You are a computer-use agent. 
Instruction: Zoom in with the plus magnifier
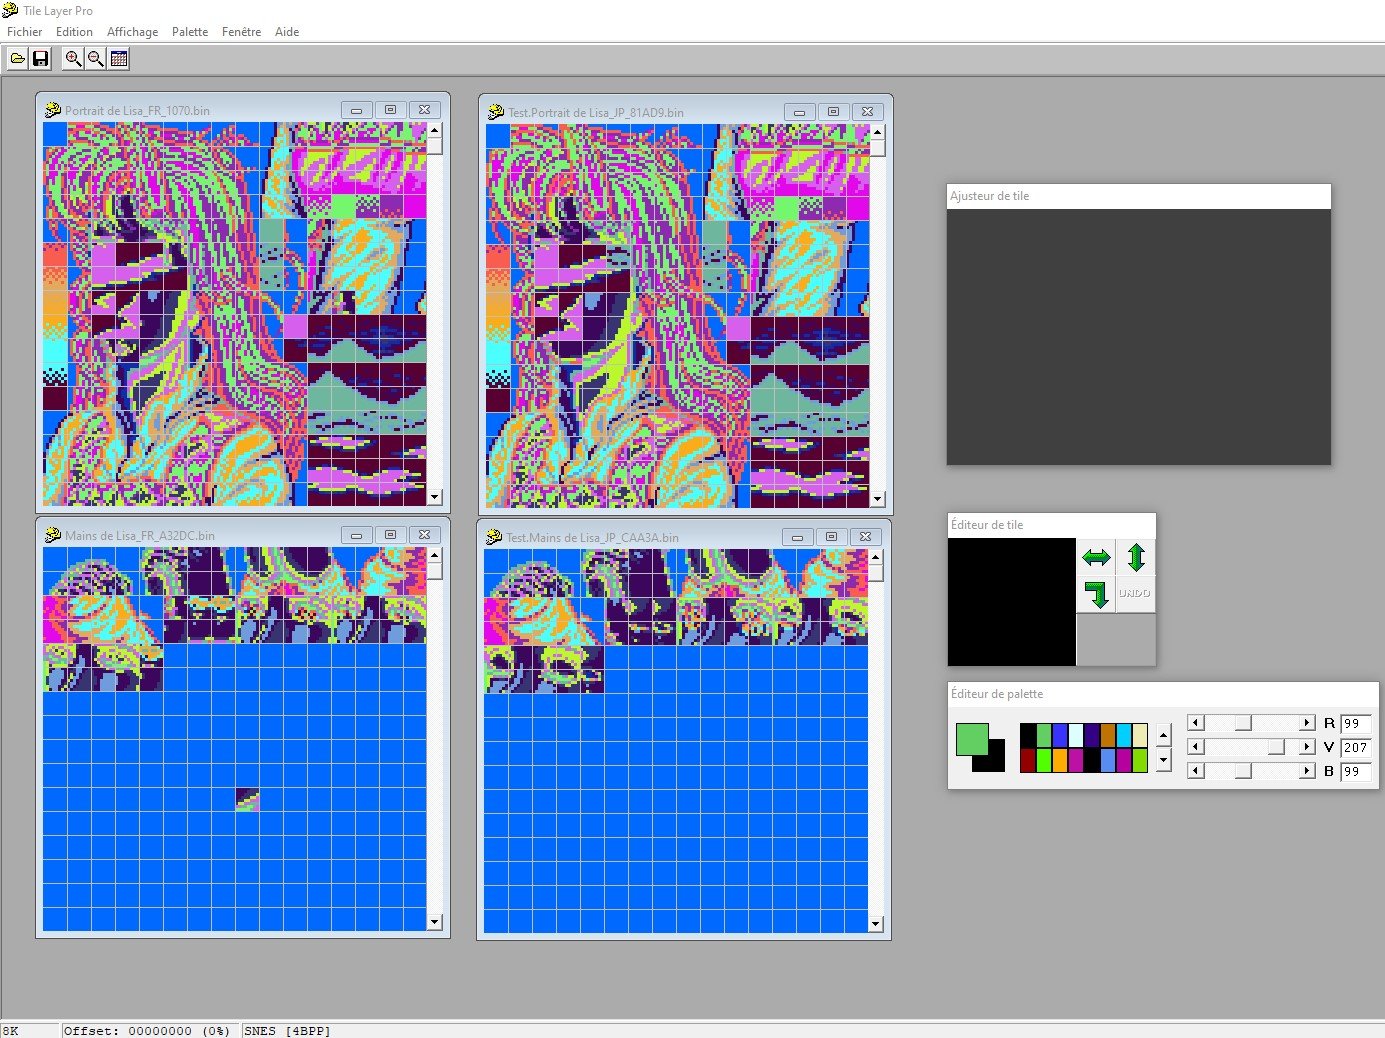(x=73, y=59)
